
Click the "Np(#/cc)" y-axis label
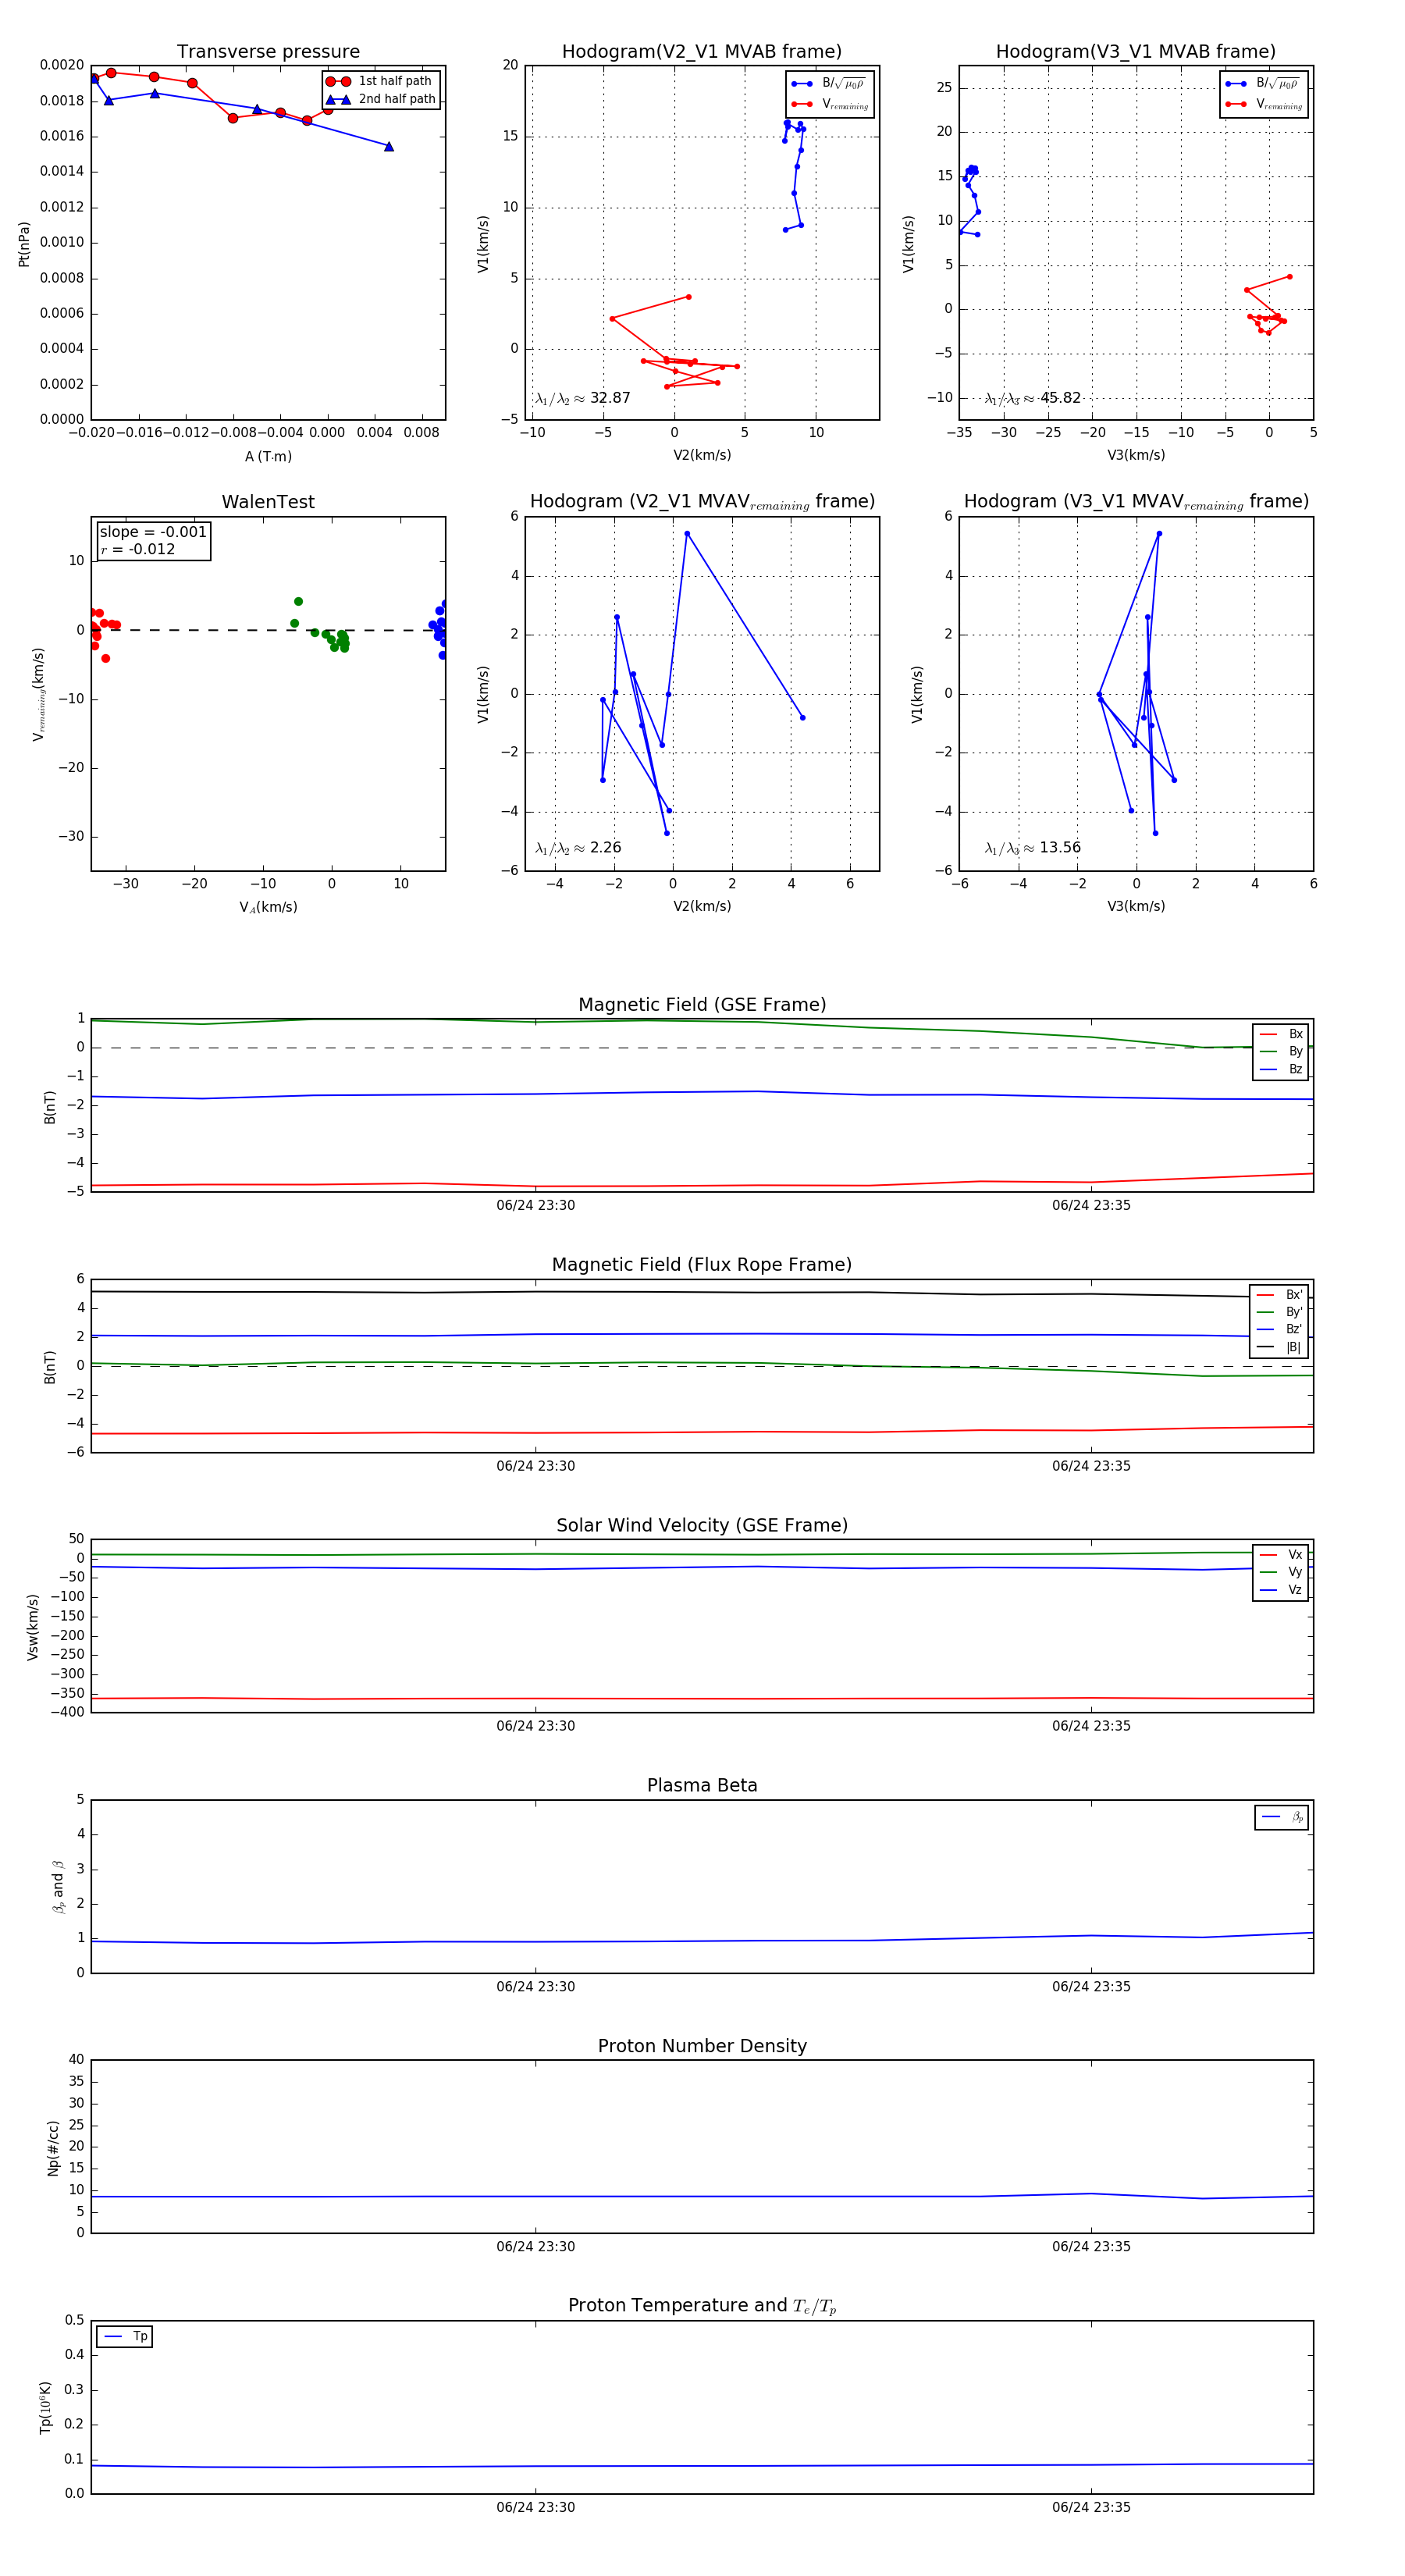pos(53,2148)
